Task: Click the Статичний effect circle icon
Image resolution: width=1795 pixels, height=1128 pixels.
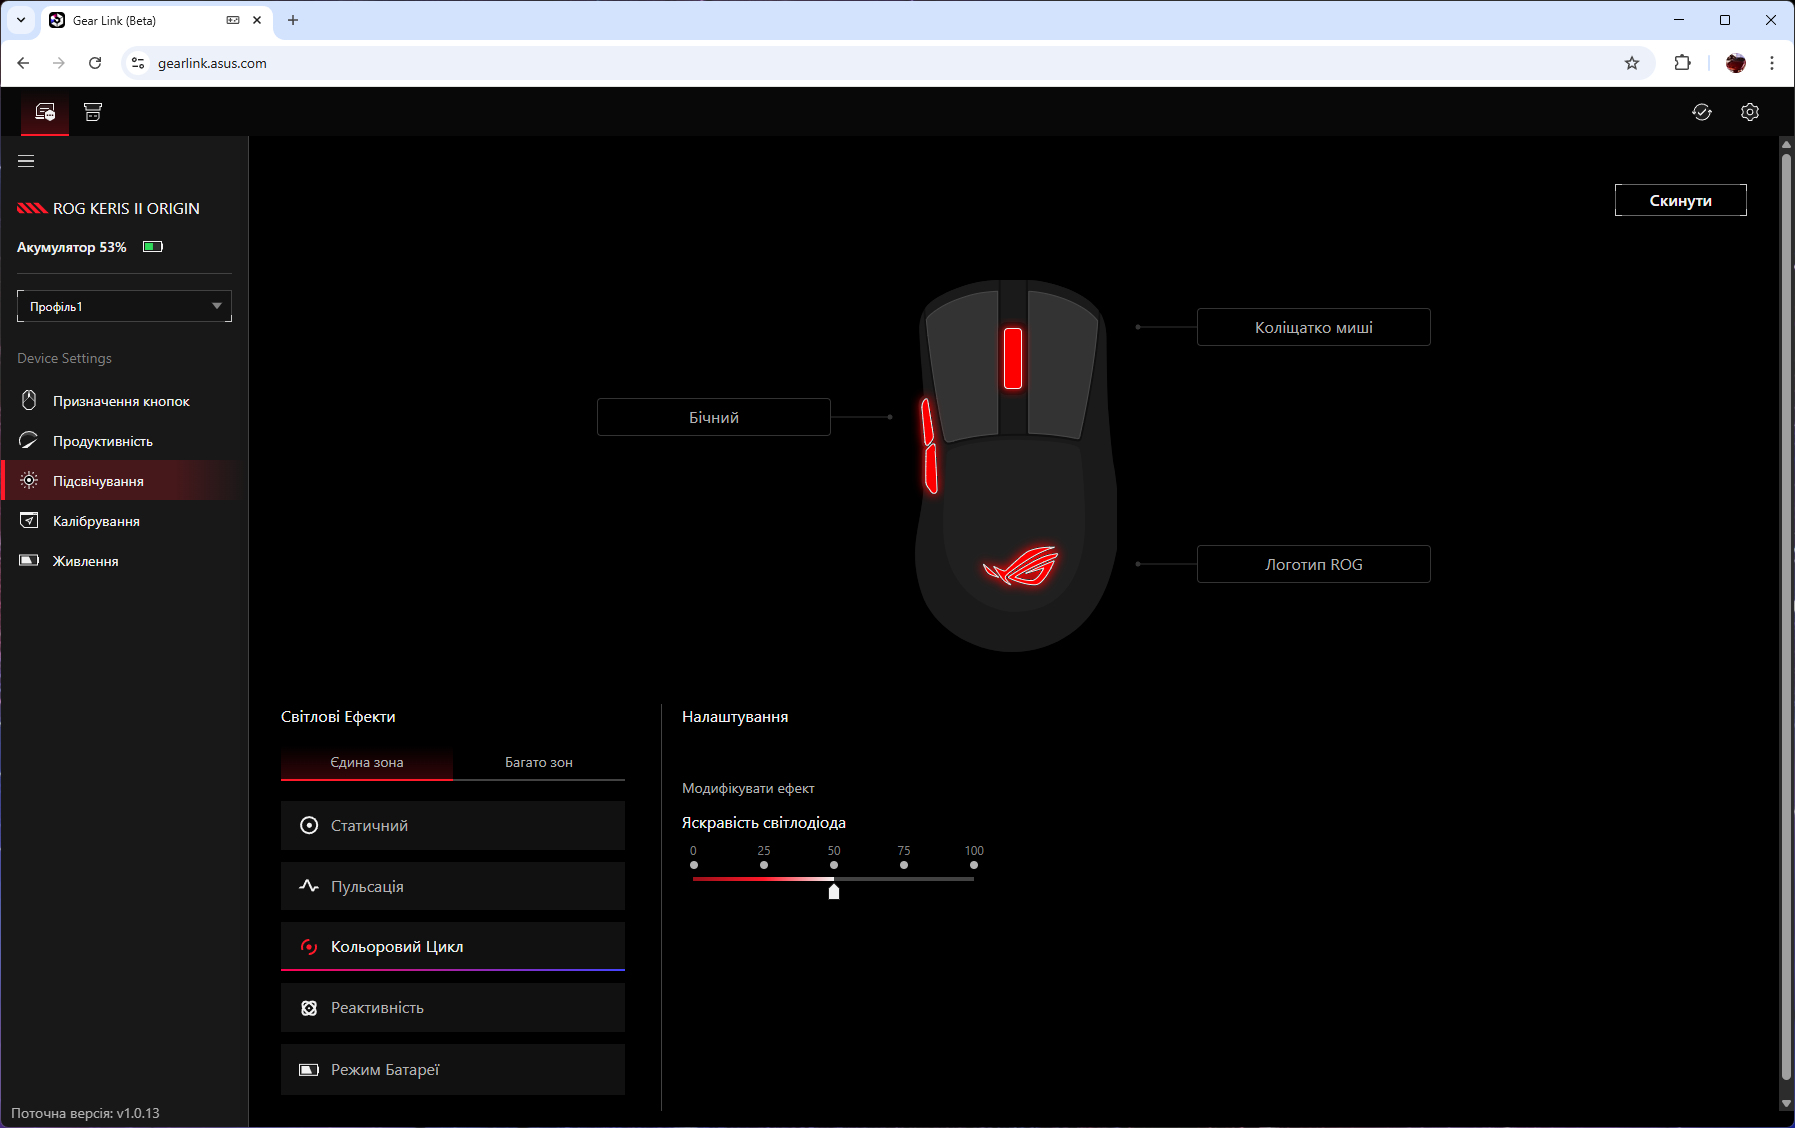Action: click(x=309, y=825)
